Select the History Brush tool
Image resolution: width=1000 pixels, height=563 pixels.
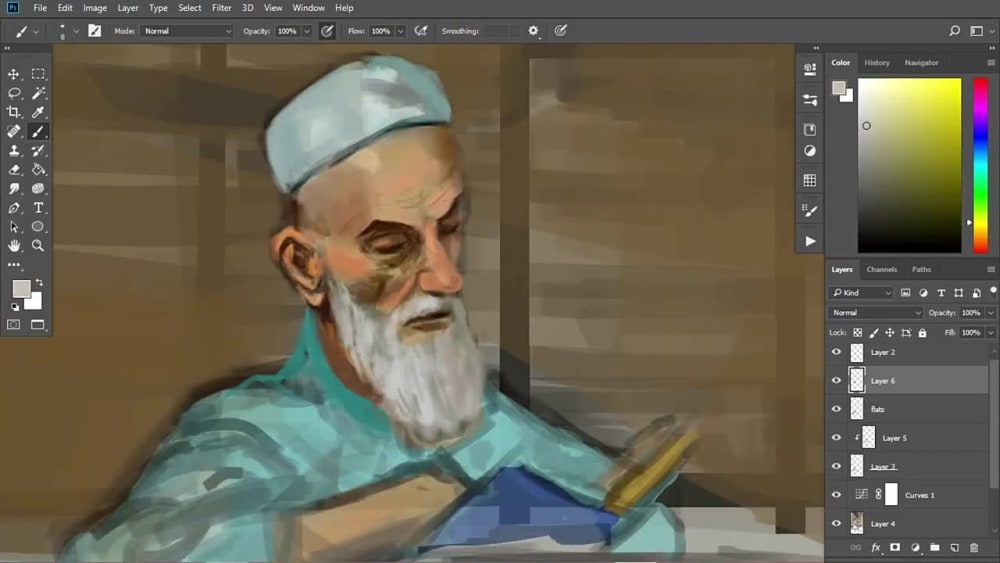pos(38,150)
